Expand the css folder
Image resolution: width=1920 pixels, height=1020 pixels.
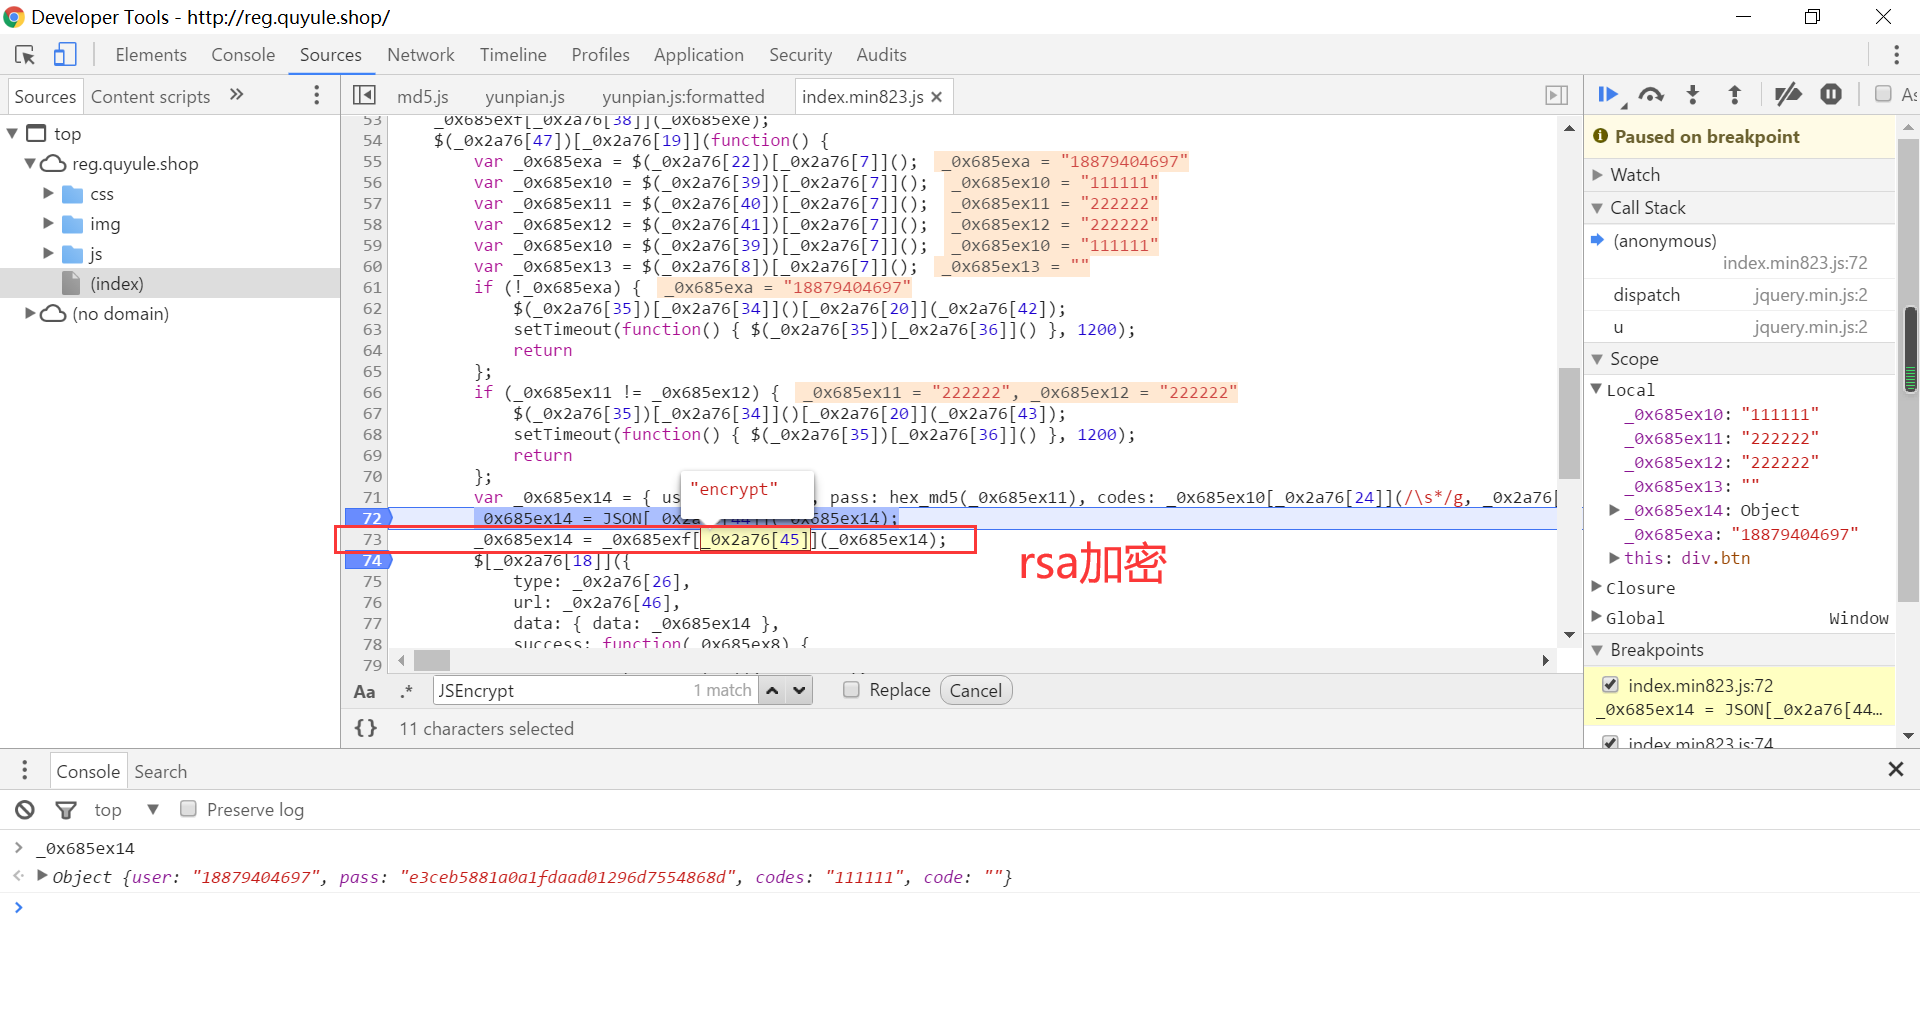click(48, 193)
